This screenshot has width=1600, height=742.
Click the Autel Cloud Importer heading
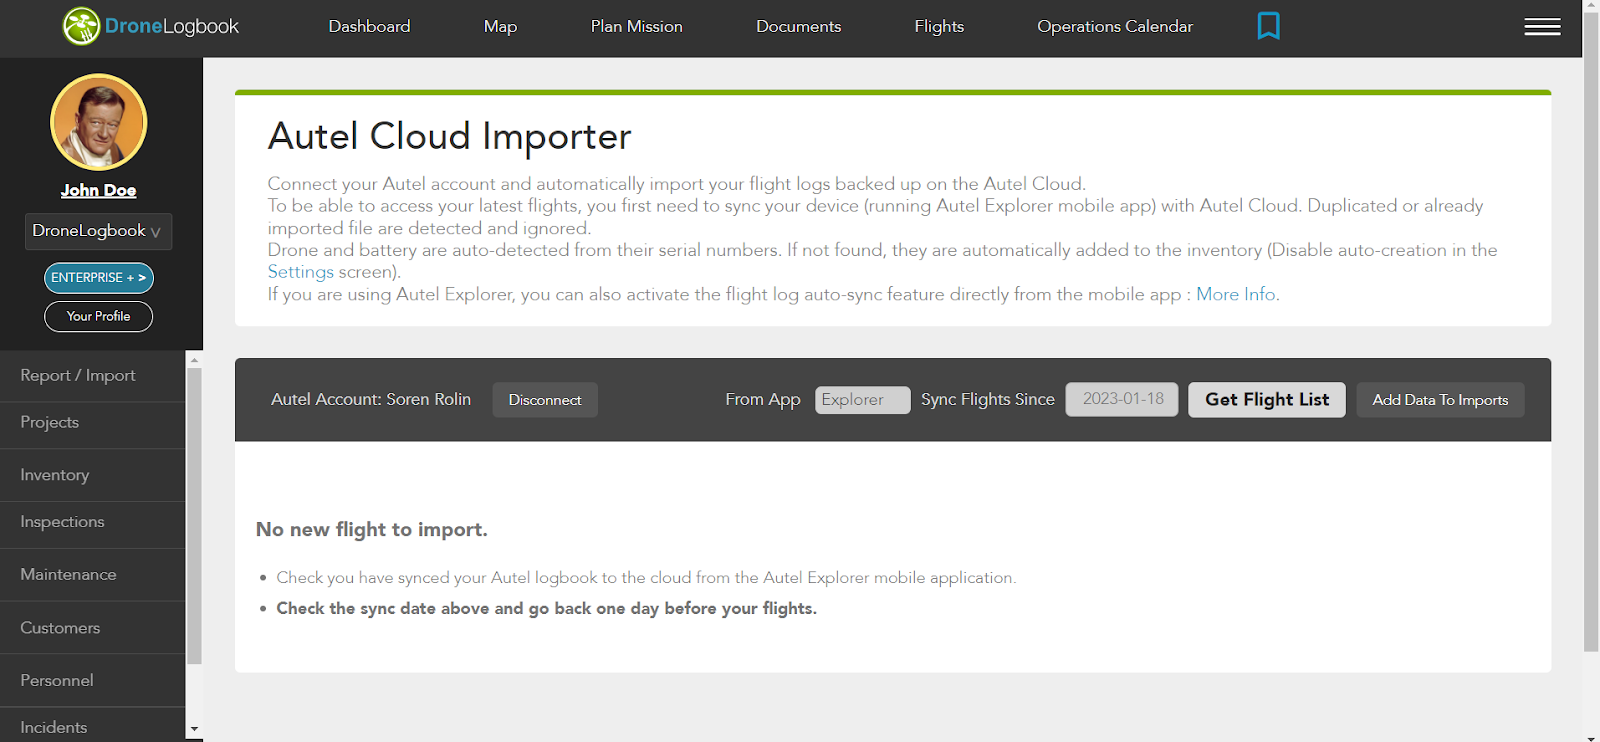coord(450,136)
